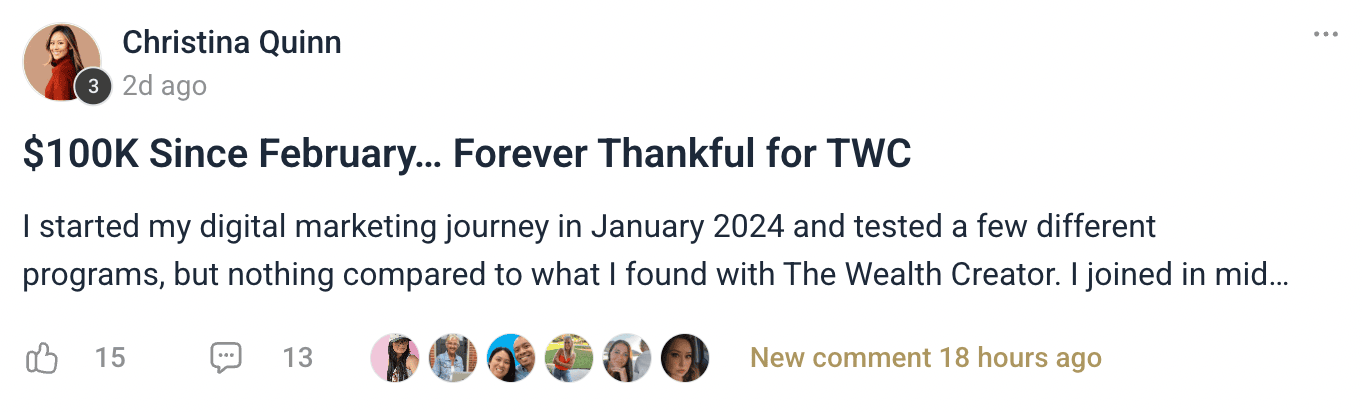Click commenter avatar with pink background
This screenshot has height=412, width=1362.
click(394, 358)
